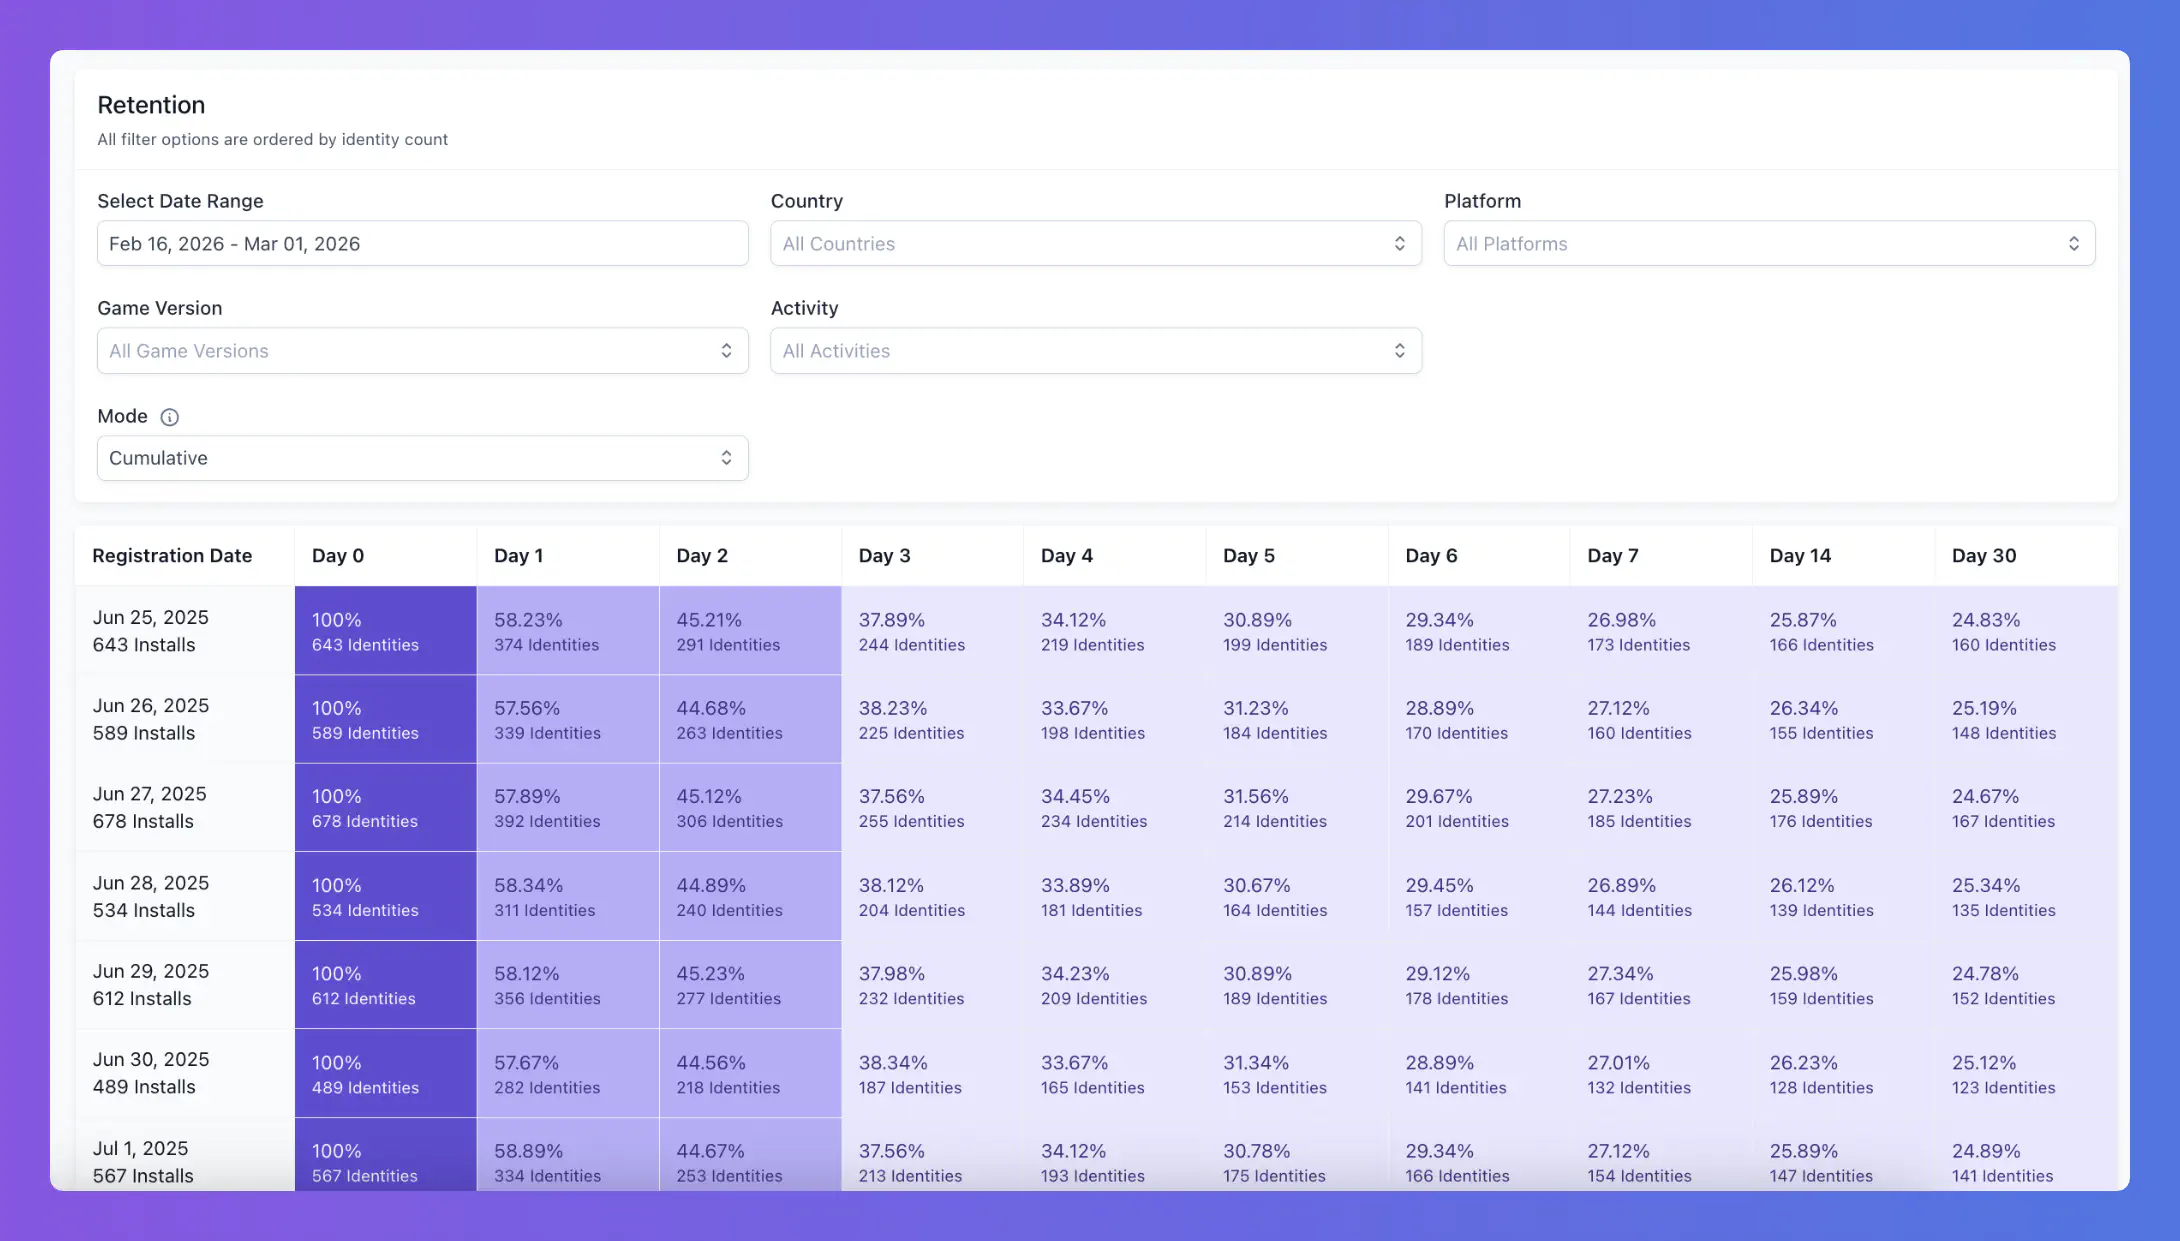This screenshot has width=2180, height=1241.
Task: Click the Day 30 column header
Action: pos(1985,555)
